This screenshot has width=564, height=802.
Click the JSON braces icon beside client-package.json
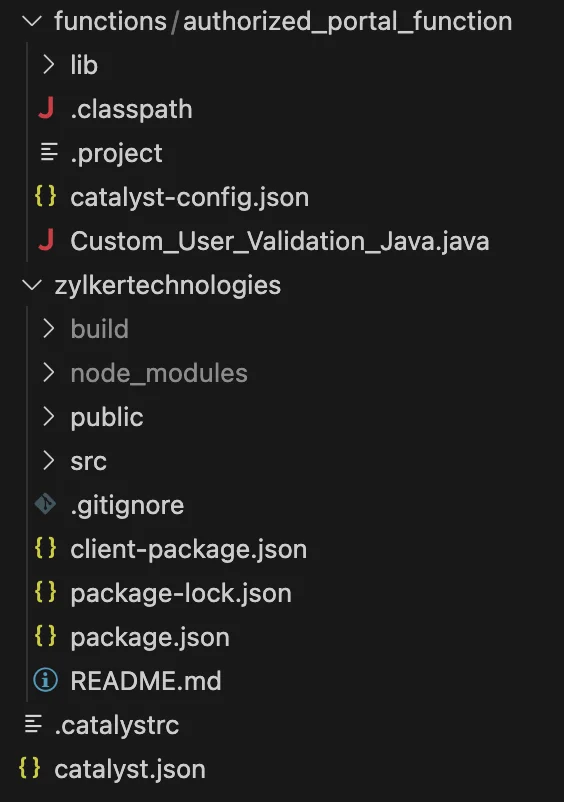tap(46, 548)
